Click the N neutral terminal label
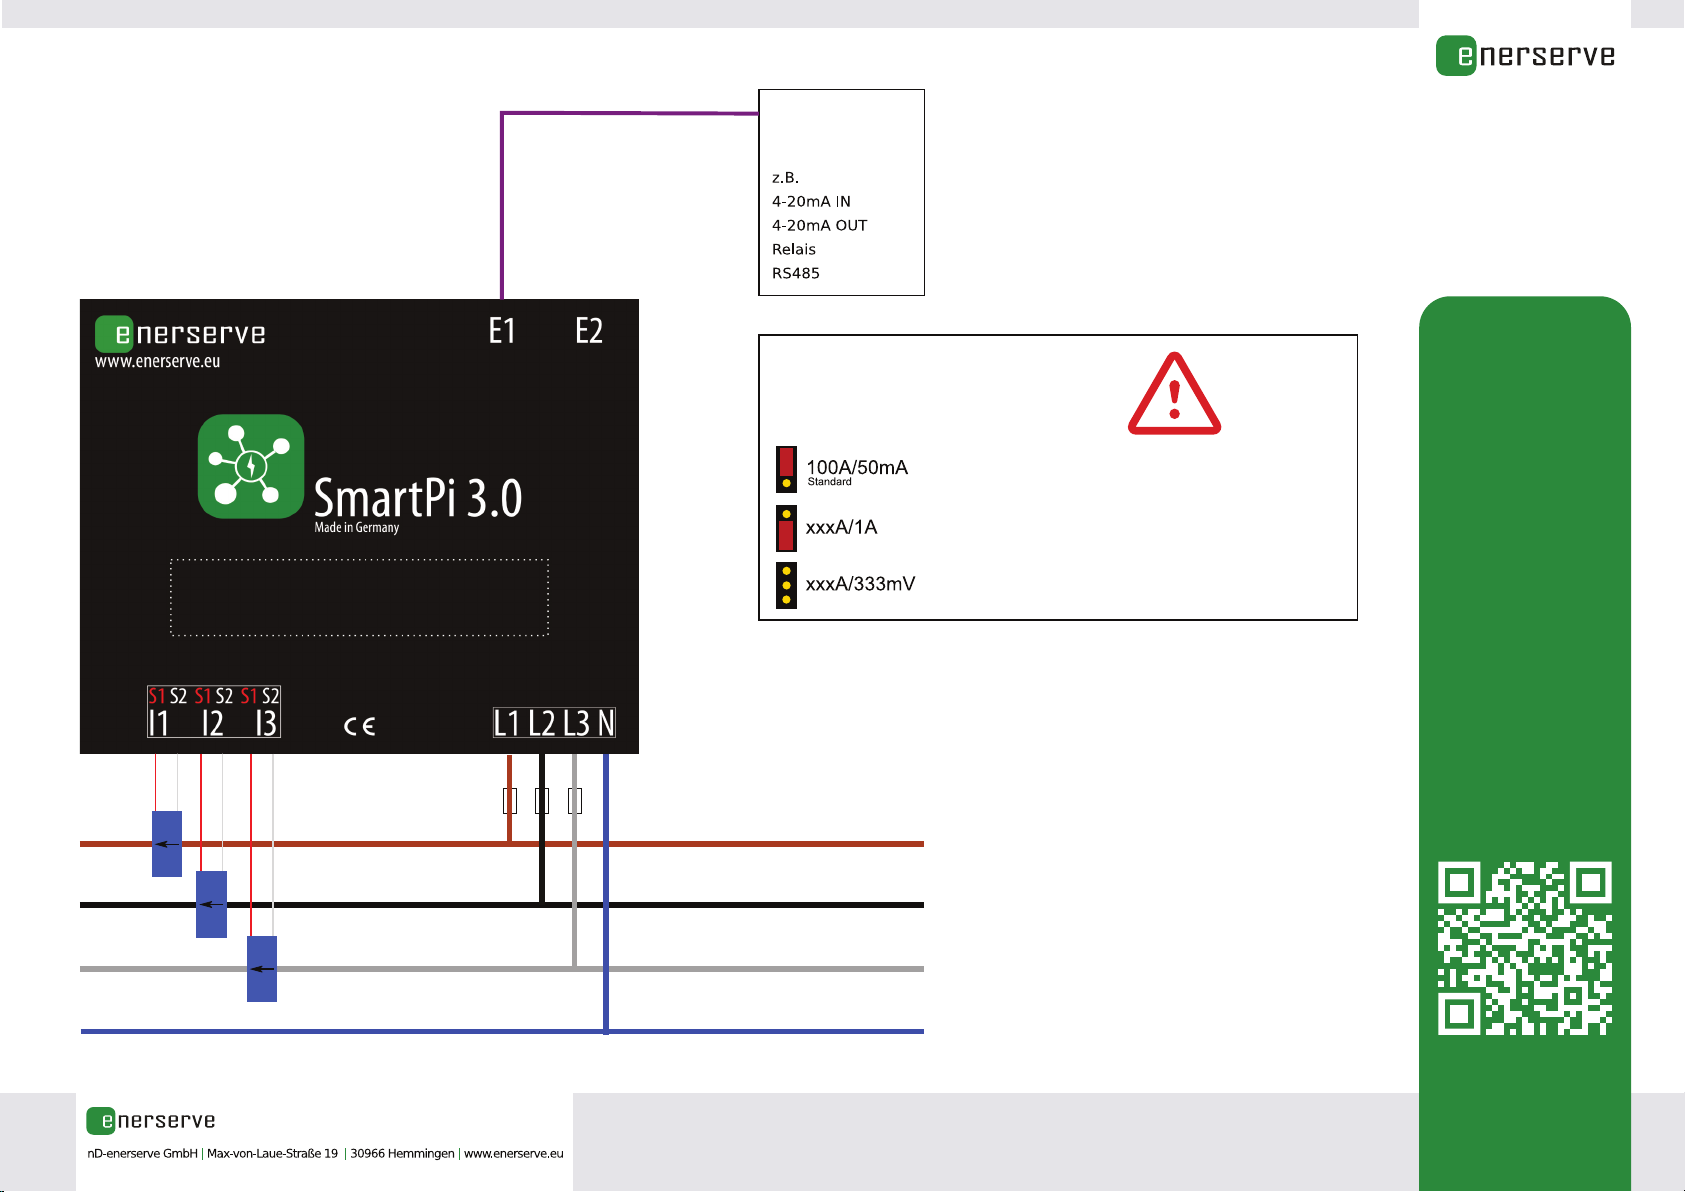This screenshot has width=1685, height=1192. [606, 723]
